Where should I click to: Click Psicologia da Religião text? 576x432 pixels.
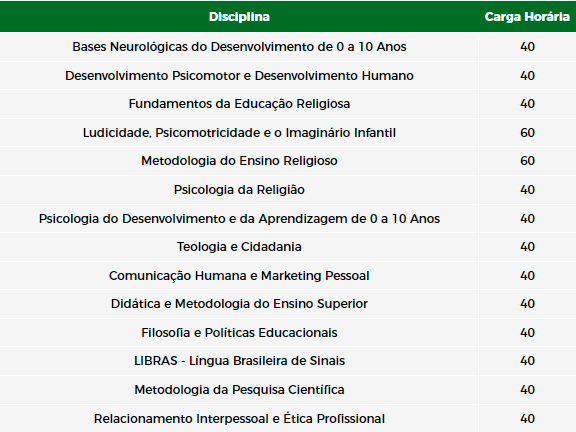(x=239, y=190)
